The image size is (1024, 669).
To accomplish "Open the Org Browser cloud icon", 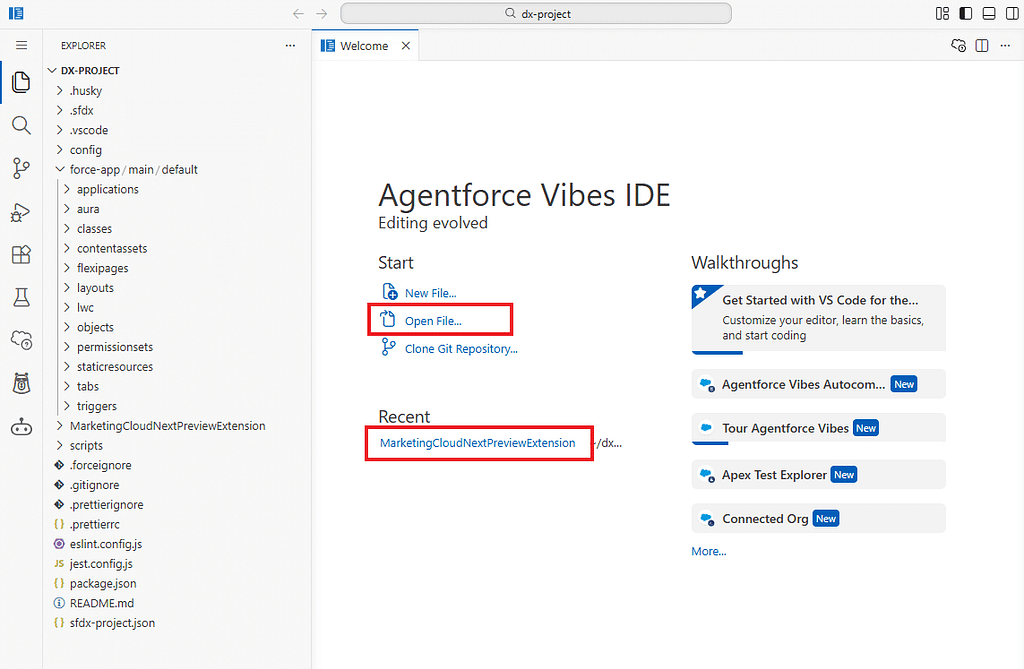I will coord(21,340).
